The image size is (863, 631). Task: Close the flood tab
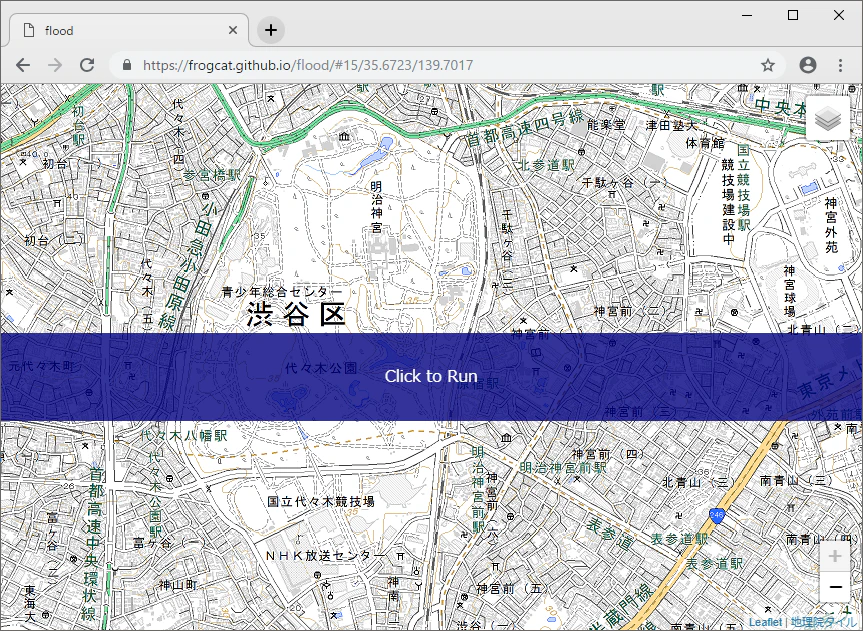[233, 30]
